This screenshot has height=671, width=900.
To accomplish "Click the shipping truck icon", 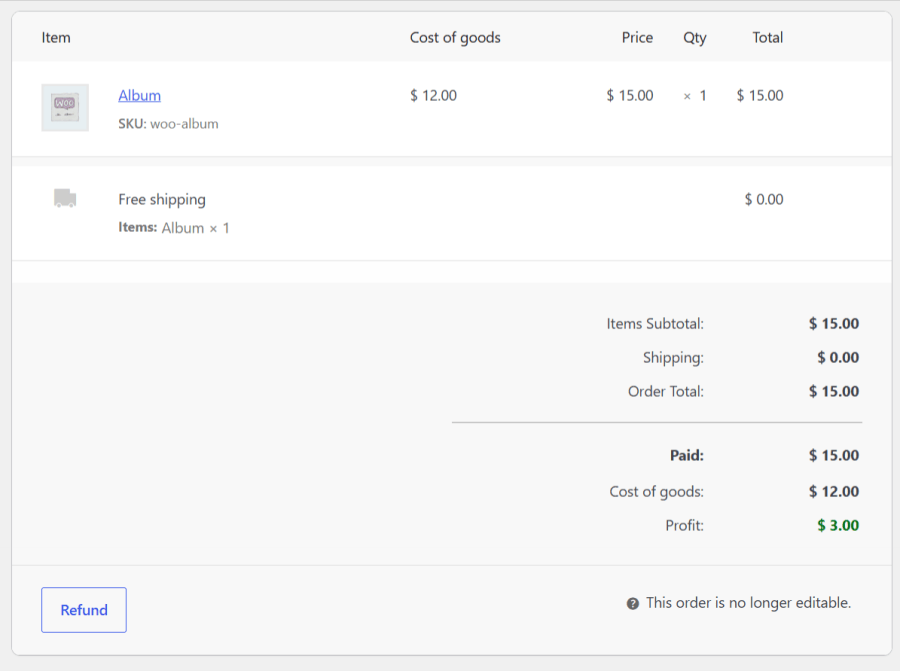I will click(65, 198).
